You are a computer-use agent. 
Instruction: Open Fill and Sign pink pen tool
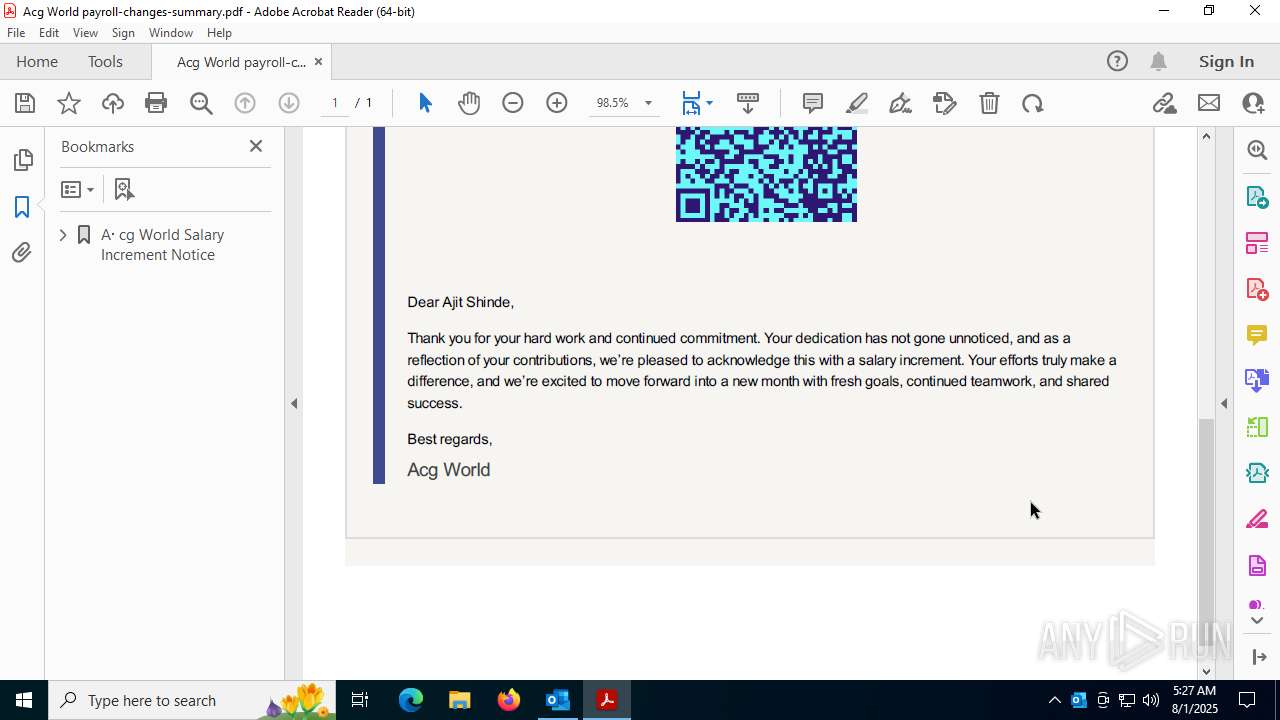1257,520
